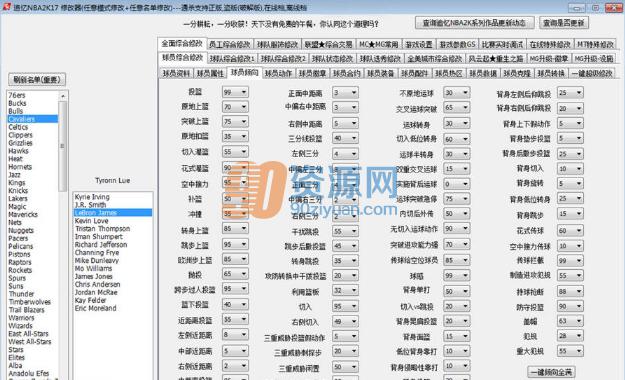Select Spurs in the team list

(33, 278)
